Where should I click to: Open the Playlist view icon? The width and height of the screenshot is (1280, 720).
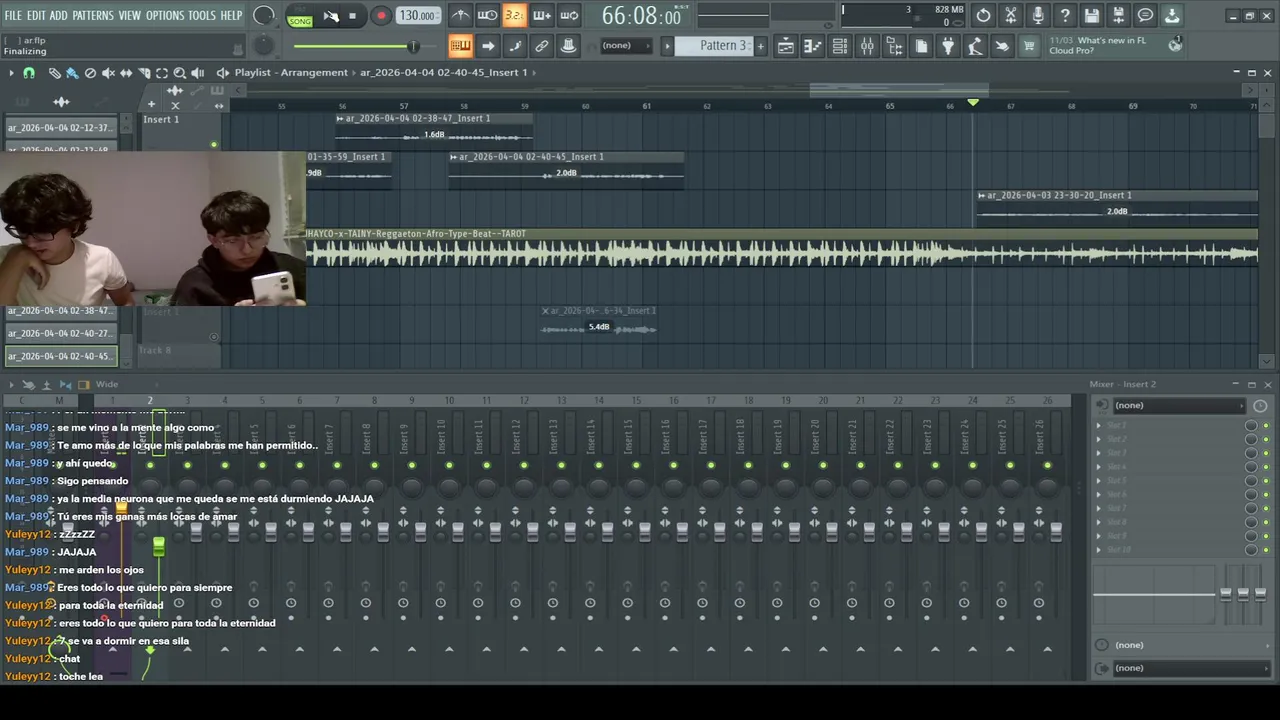[786, 46]
